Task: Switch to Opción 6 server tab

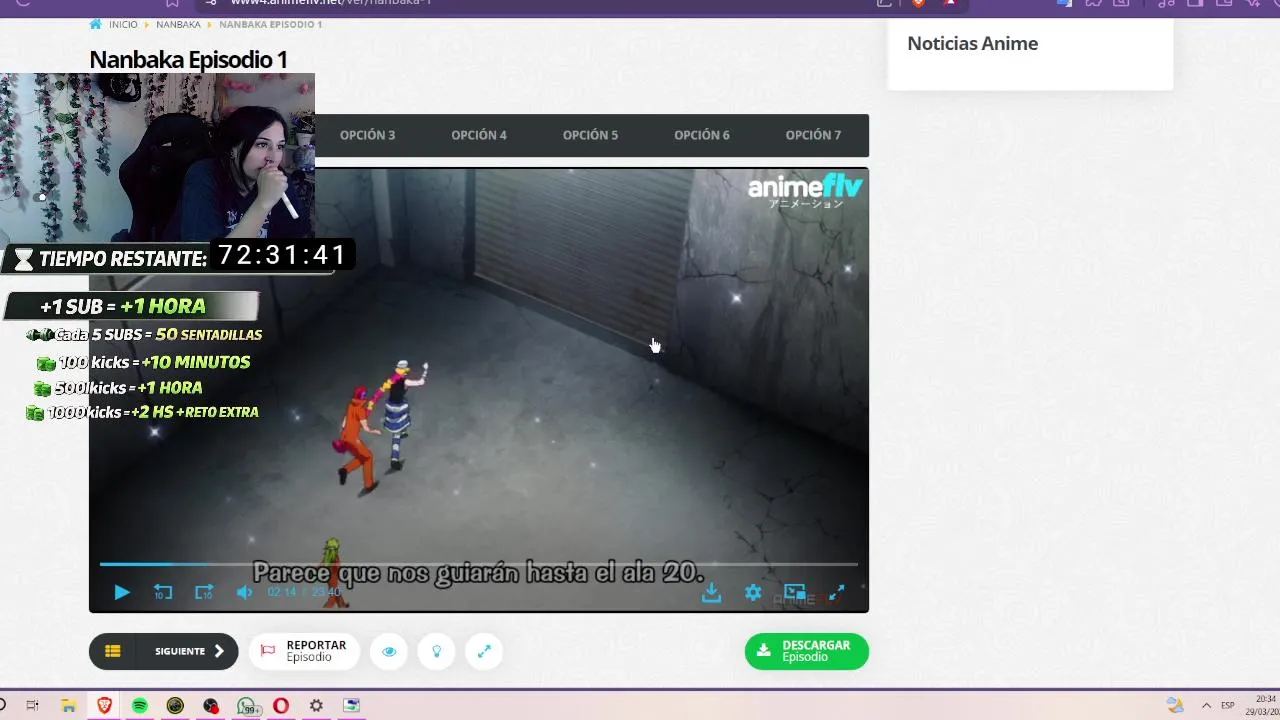Action: point(702,135)
